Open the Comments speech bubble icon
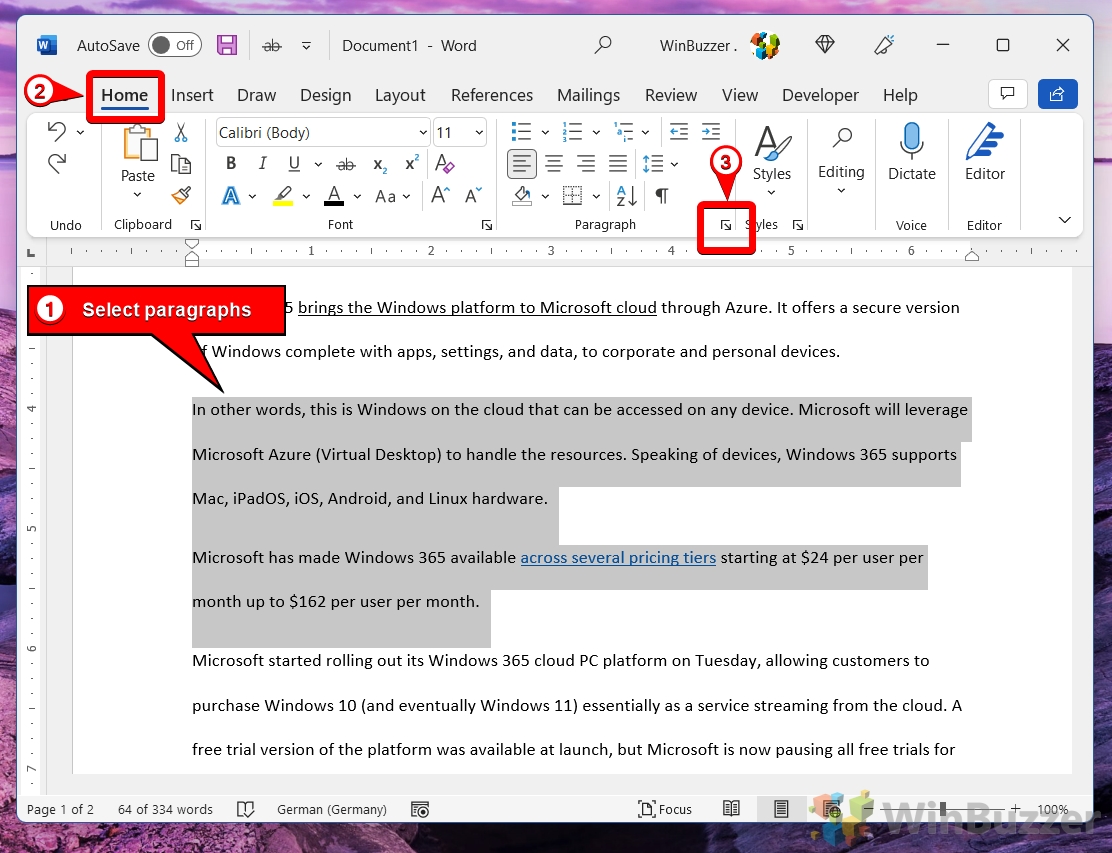 (x=1007, y=94)
